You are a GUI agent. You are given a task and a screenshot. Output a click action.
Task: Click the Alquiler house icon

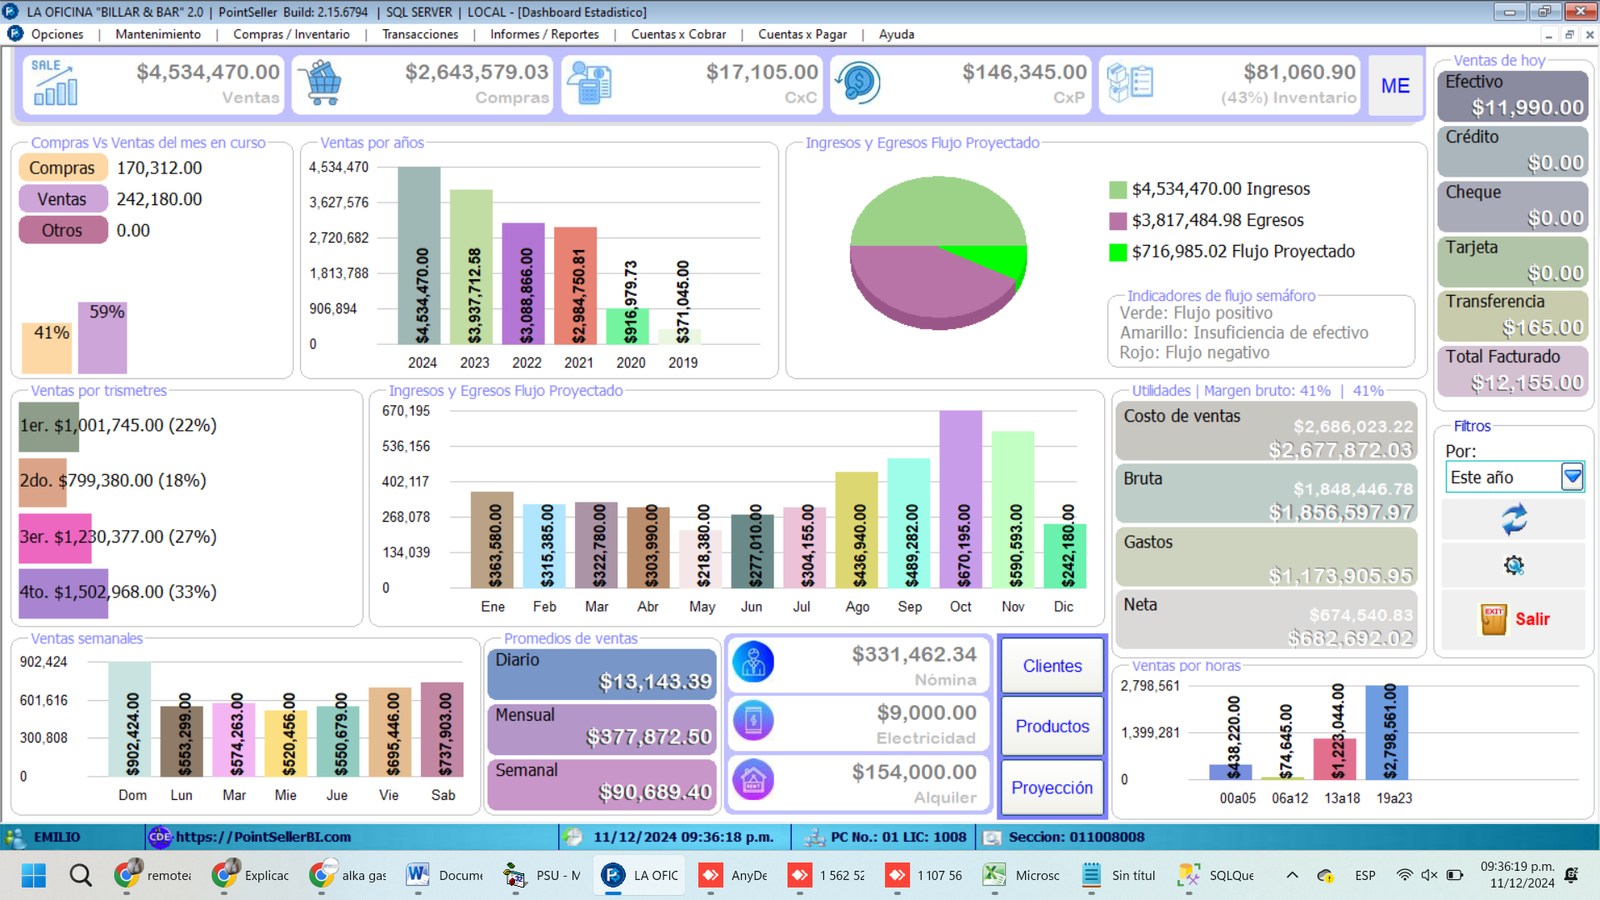(753, 780)
